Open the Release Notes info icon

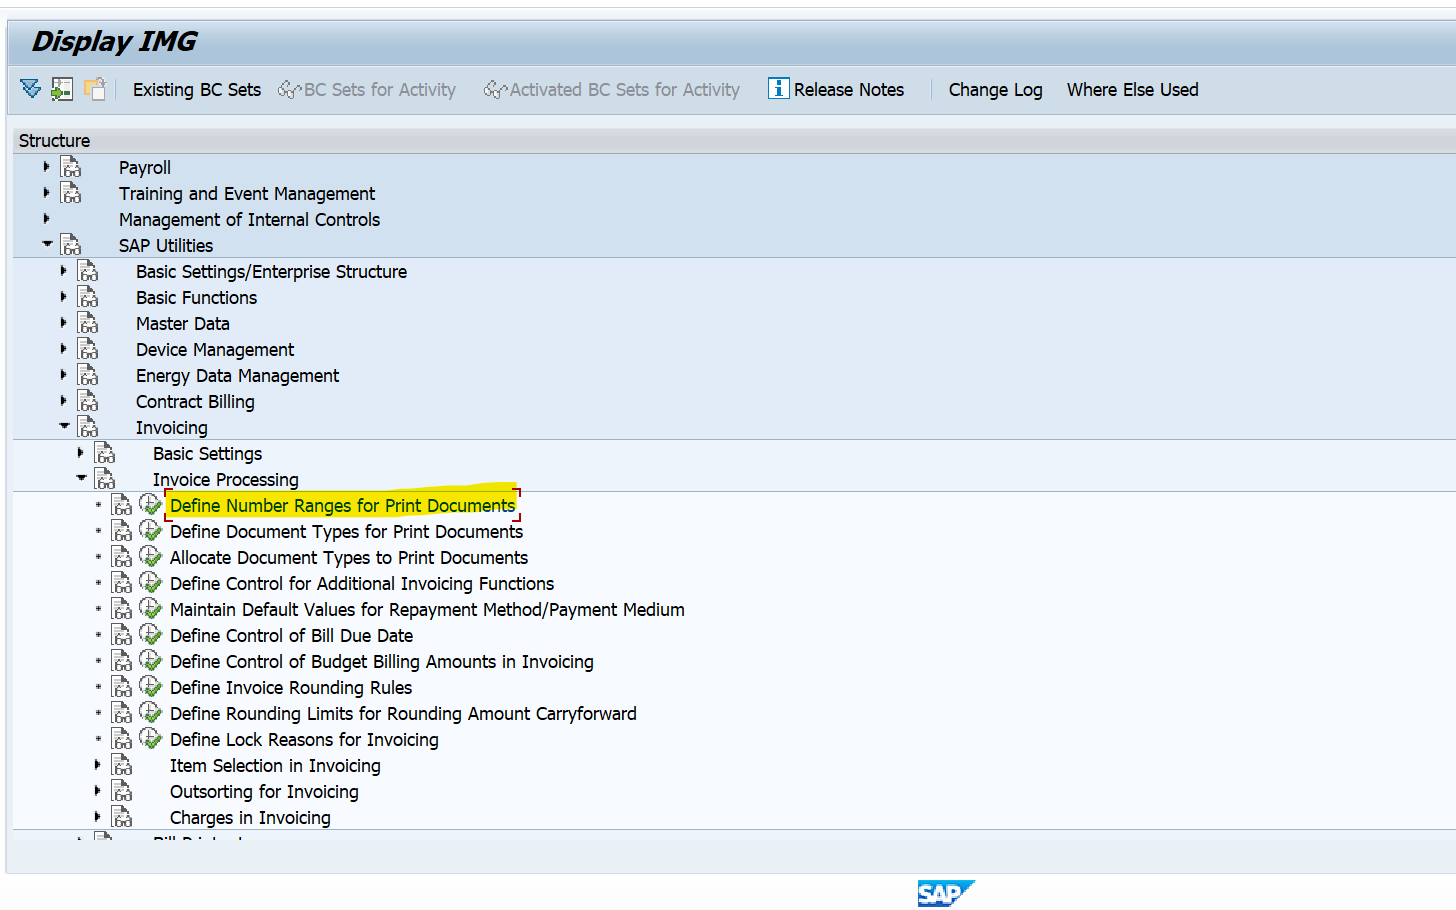click(x=778, y=89)
